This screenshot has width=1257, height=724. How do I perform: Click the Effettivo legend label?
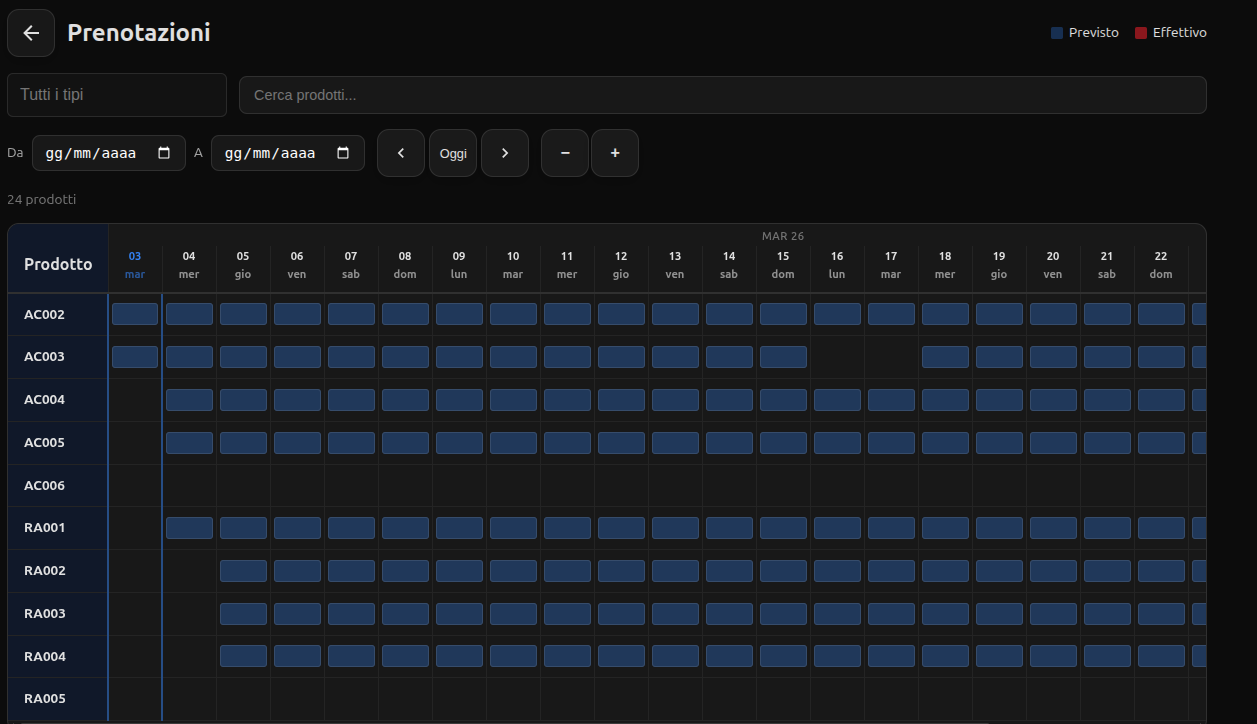[1180, 33]
